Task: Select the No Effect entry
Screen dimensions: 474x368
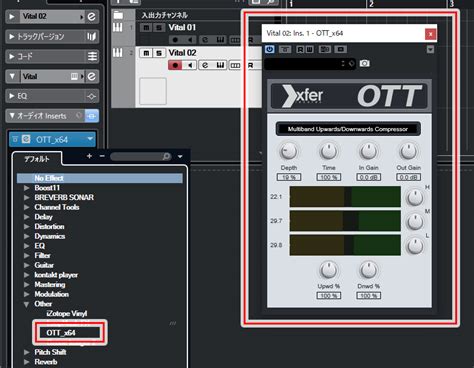Action: click(x=100, y=178)
